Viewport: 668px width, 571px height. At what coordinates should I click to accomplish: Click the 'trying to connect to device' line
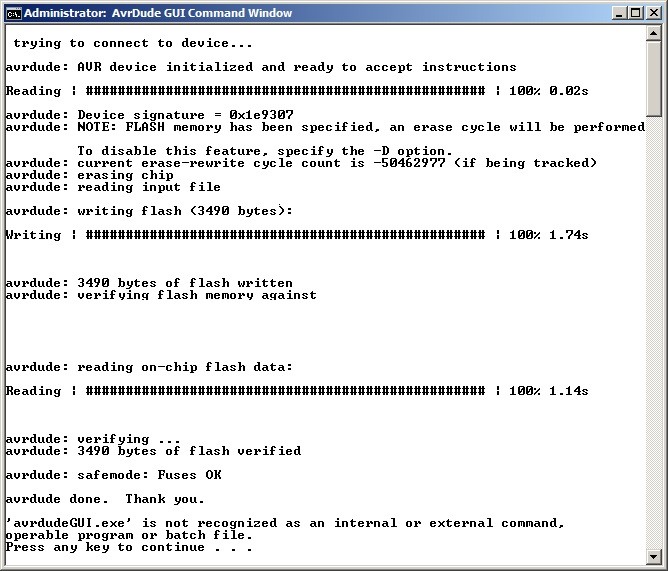pyautogui.click(x=132, y=43)
